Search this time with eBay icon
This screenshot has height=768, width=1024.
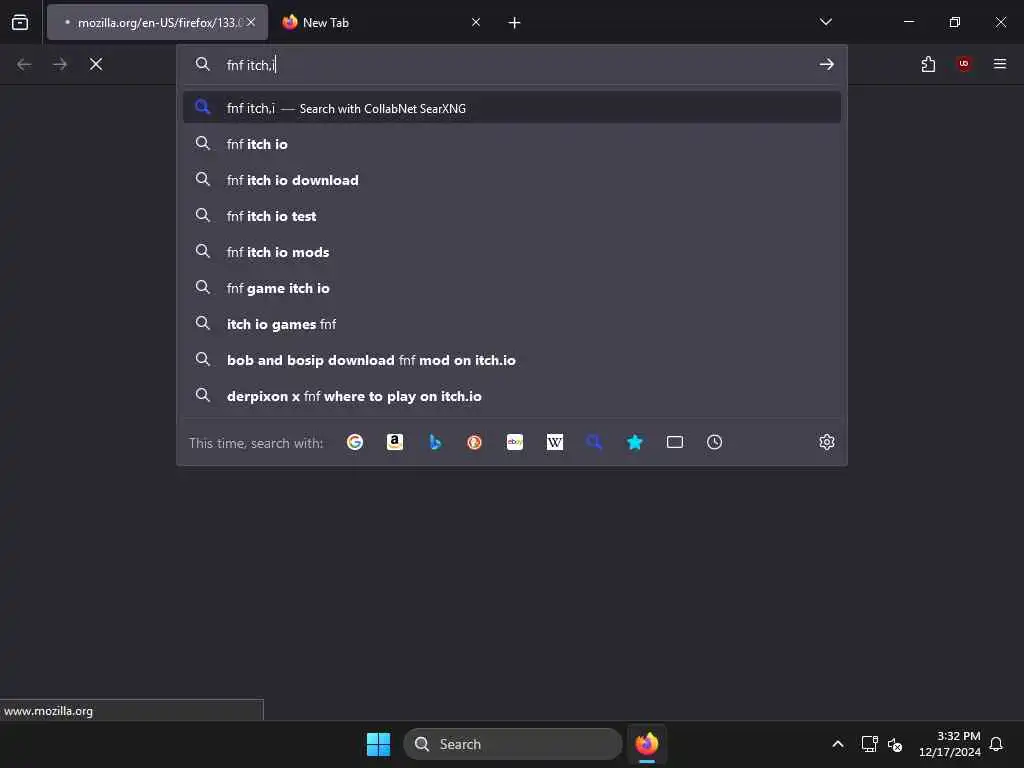(x=515, y=442)
